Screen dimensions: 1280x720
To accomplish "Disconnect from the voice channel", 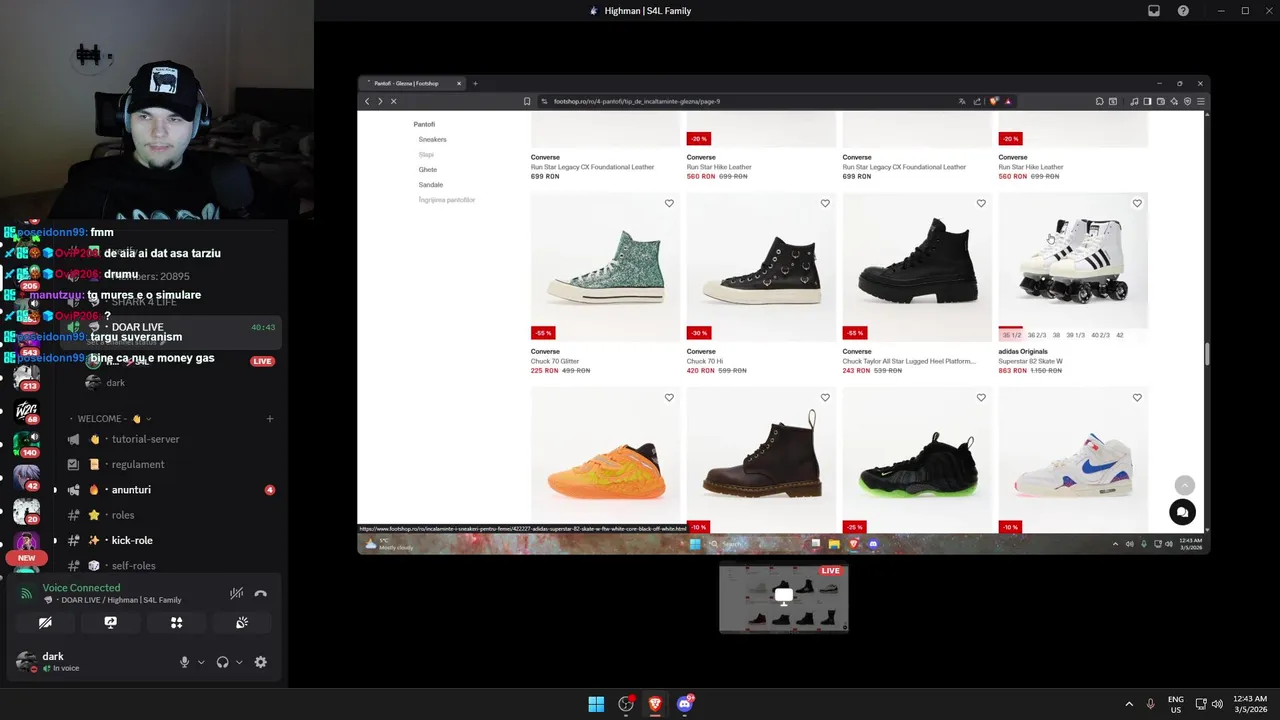I will [261, 593].
